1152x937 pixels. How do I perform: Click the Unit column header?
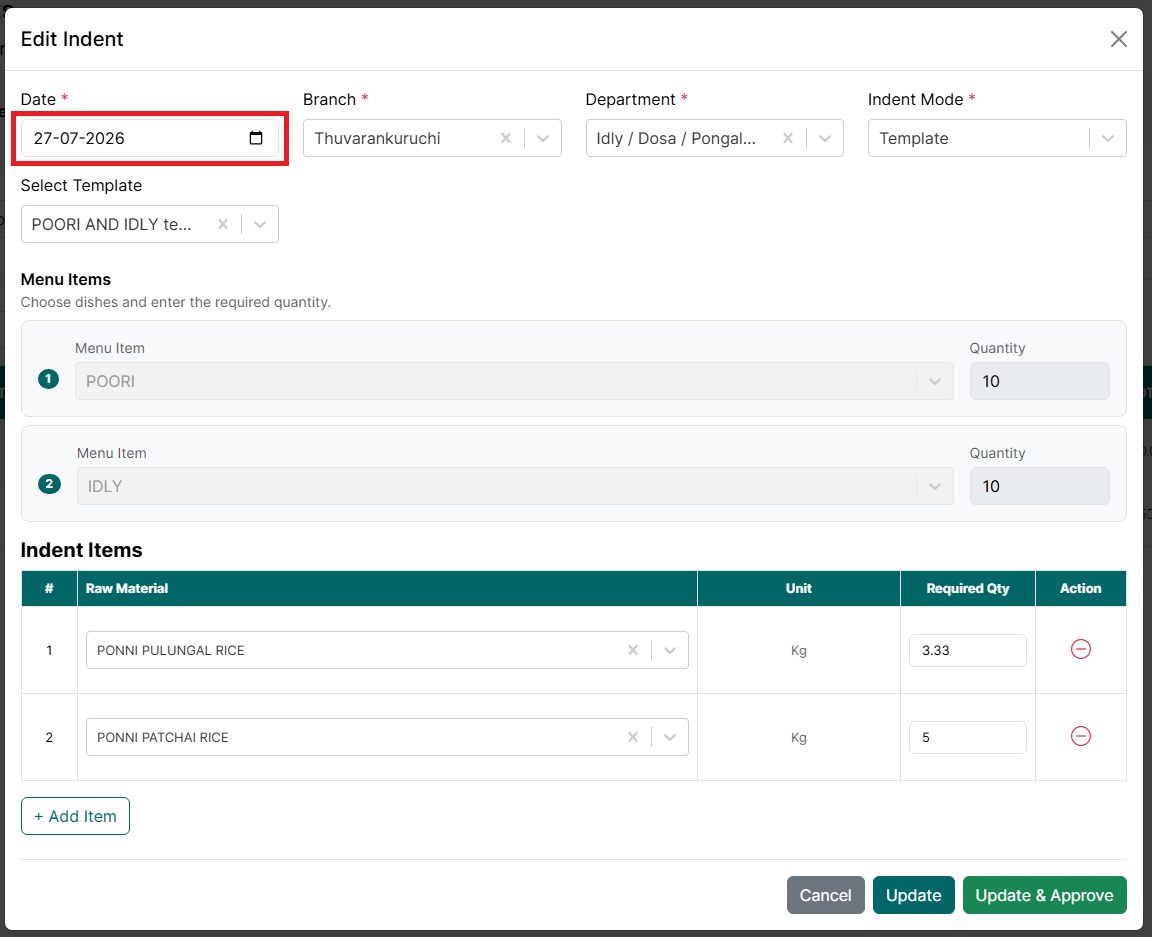[799, 589]
